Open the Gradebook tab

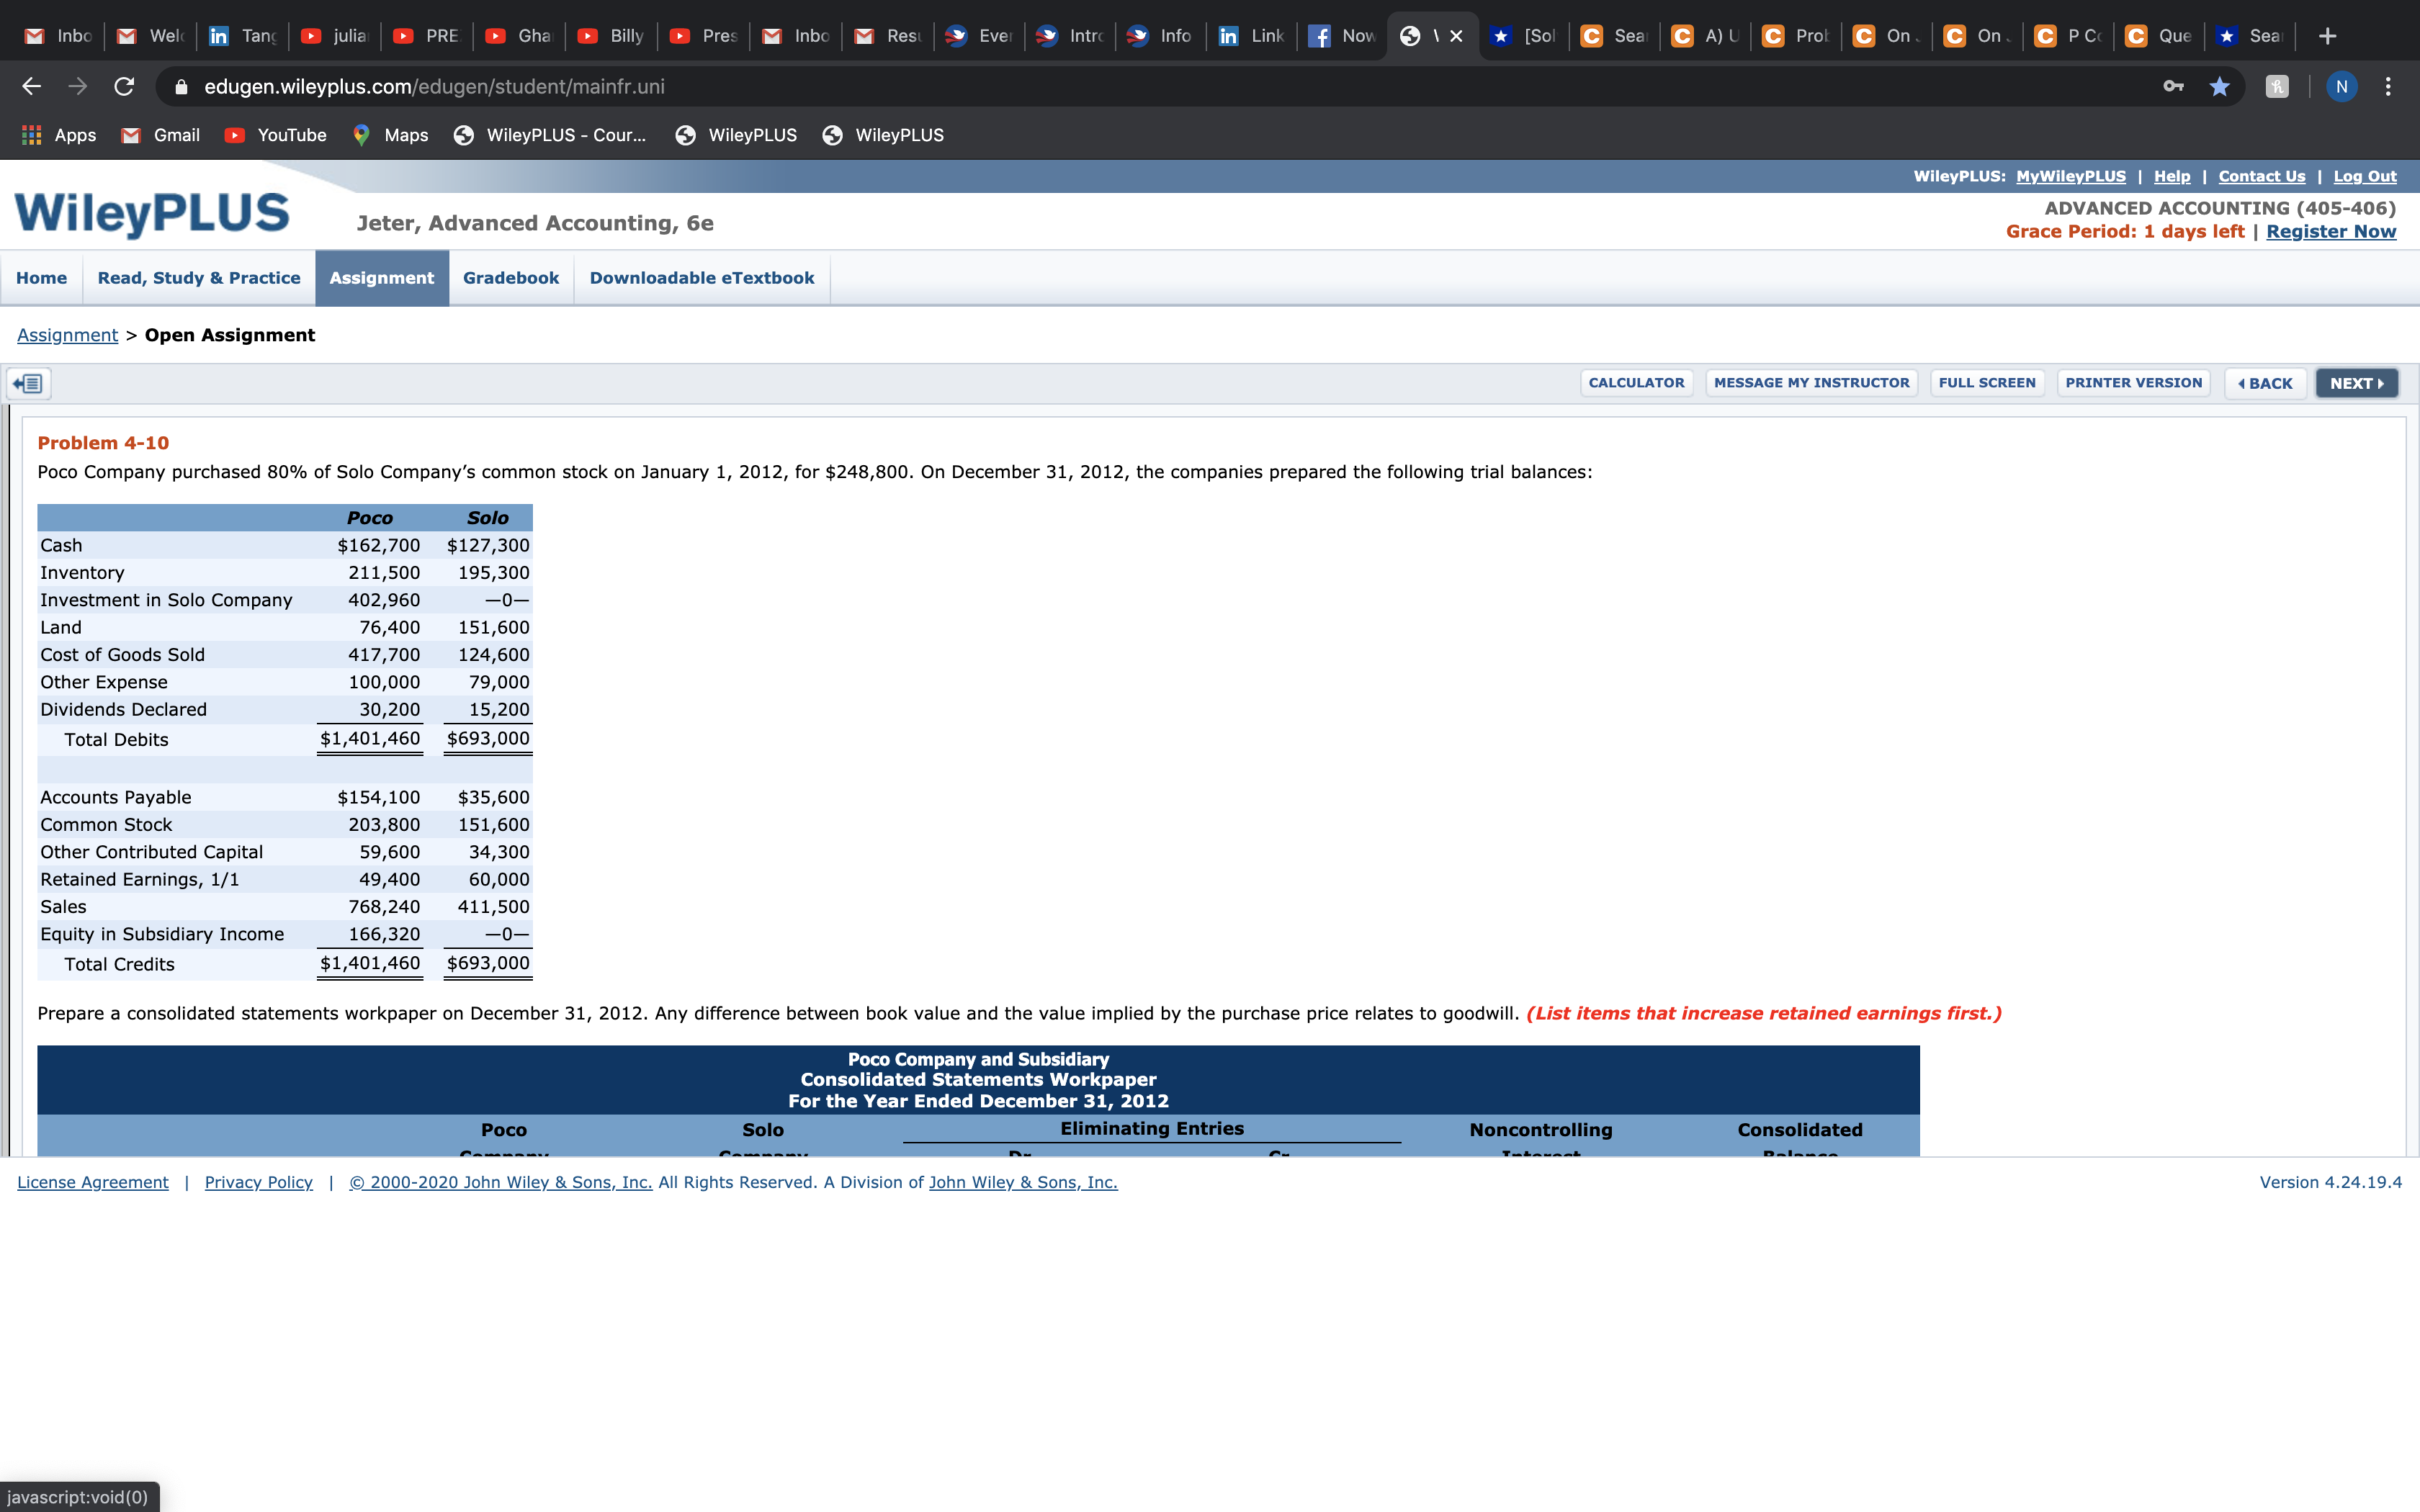tap(510, 278)
